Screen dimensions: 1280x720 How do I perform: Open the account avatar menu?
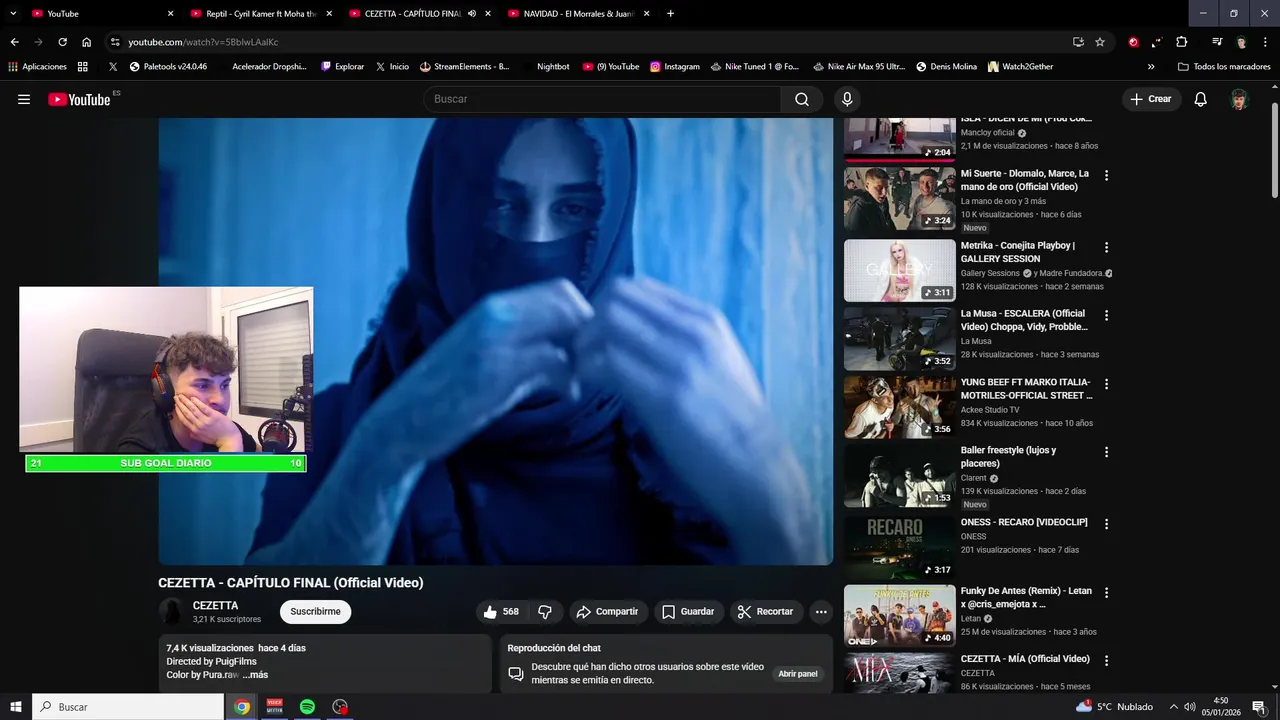(1239, 99)
